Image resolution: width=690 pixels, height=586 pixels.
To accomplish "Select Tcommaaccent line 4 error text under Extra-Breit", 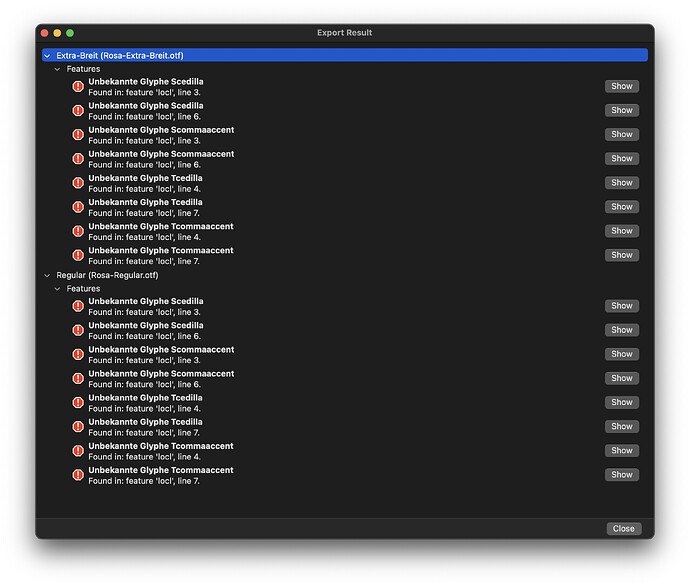I will tap(160, 231).
